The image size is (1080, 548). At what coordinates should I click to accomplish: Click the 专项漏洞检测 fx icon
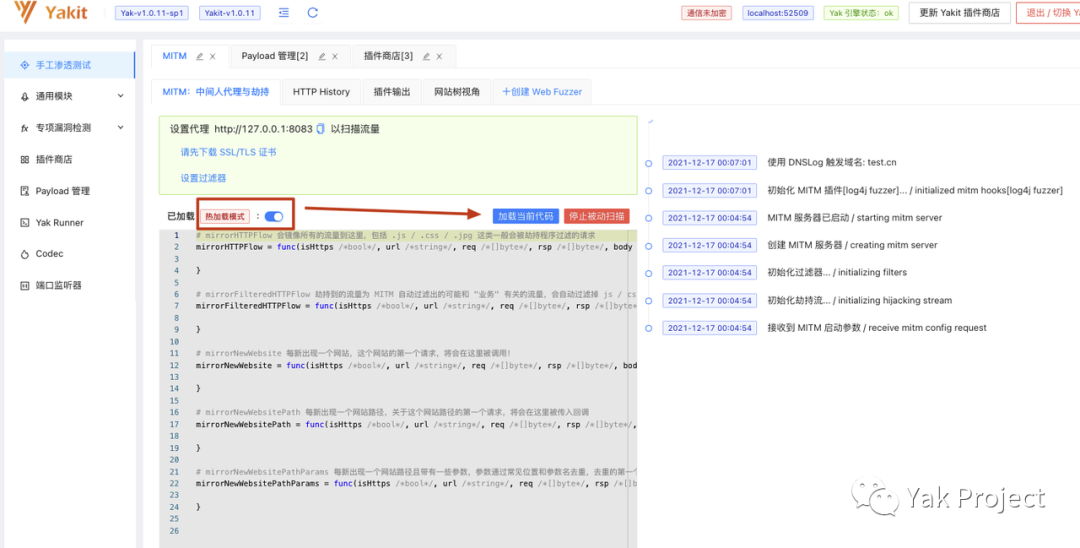pos(24,128)
